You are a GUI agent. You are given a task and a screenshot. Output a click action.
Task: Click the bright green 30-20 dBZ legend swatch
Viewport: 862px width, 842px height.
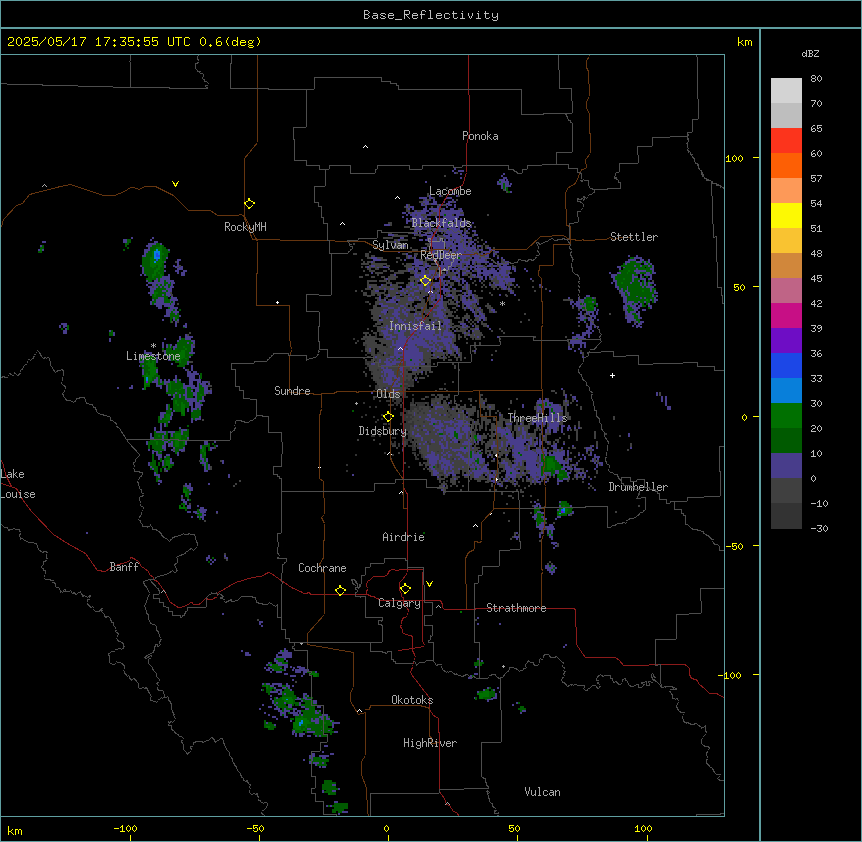[x=786, y=416]
